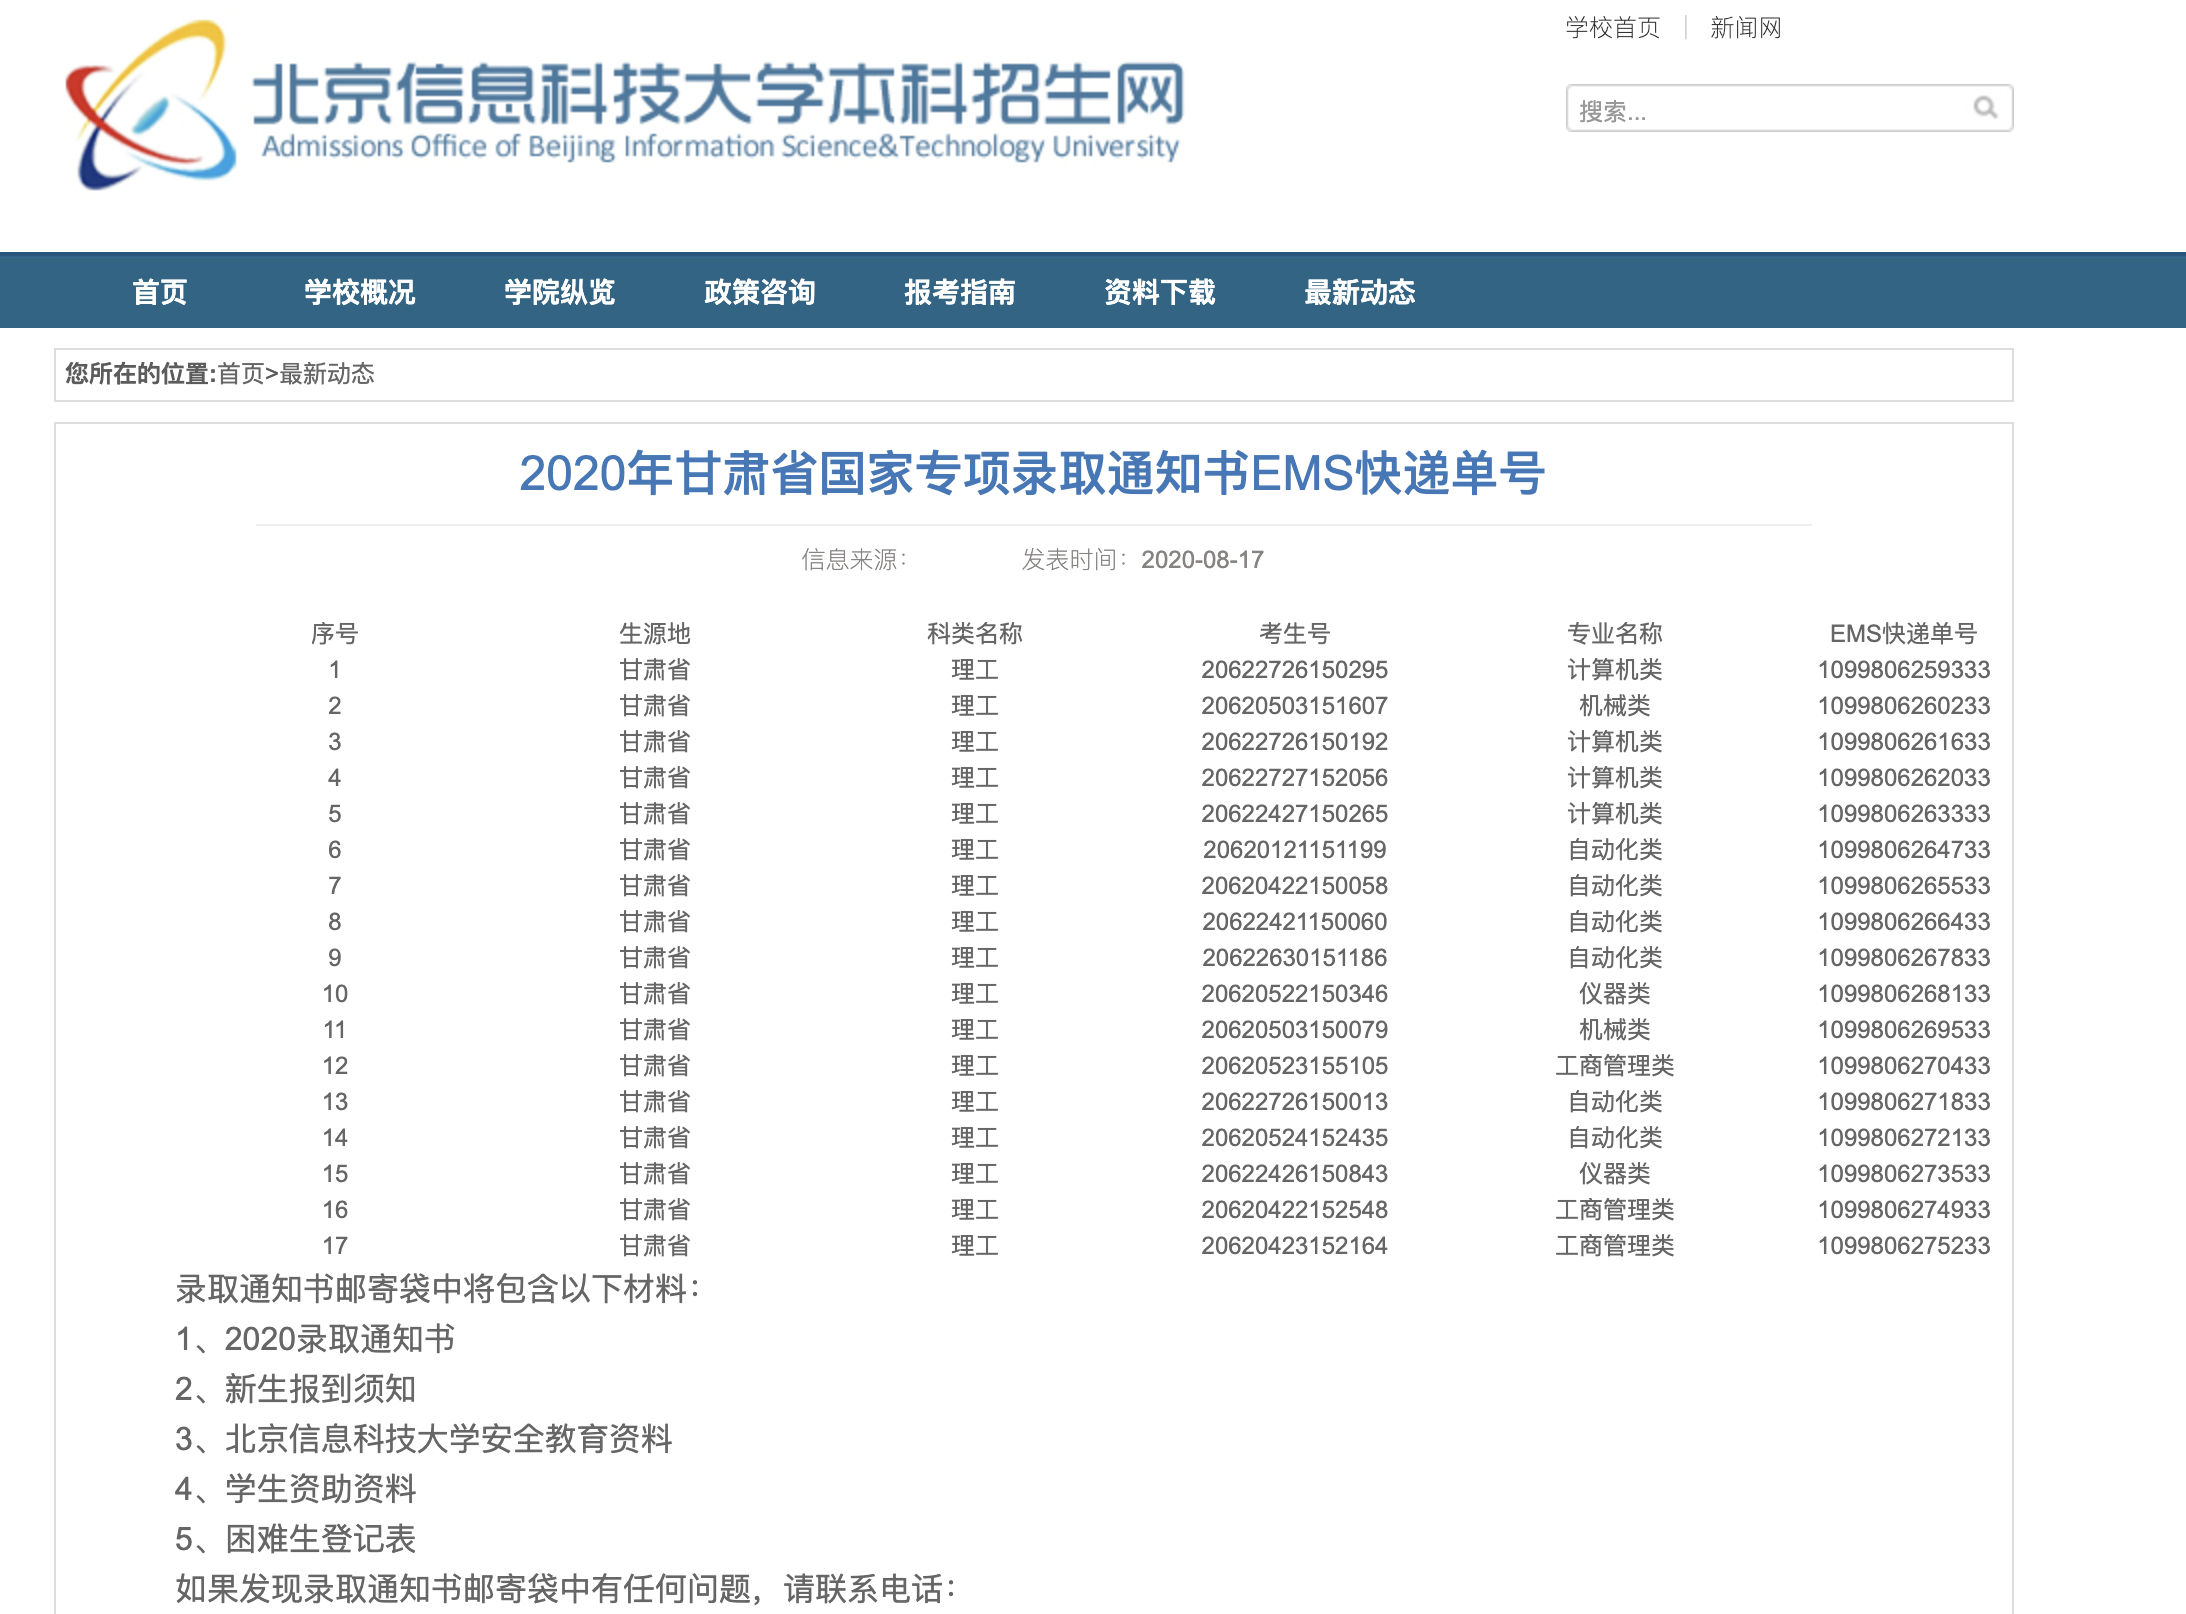The image size is (2186, 1614).
Task: Click EMS number 1099806270433
Action: (x=1904, y=1065)
